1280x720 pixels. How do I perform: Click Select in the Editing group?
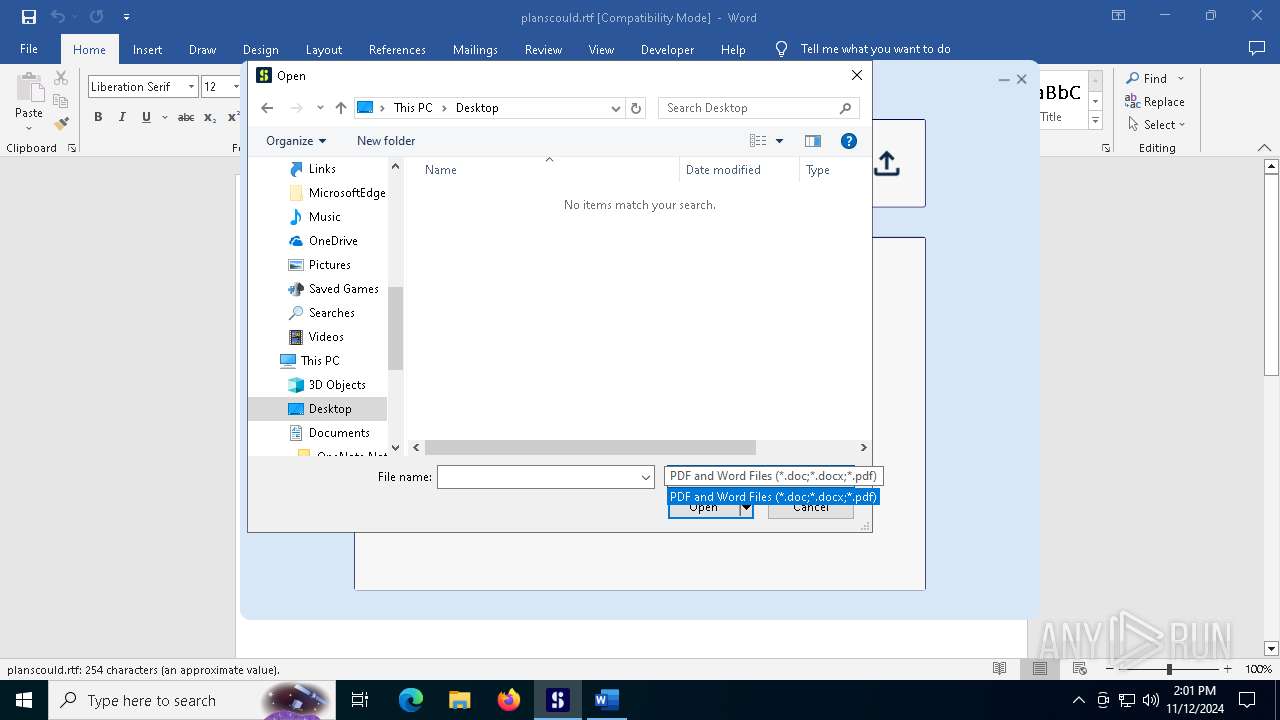point(1156,125)
